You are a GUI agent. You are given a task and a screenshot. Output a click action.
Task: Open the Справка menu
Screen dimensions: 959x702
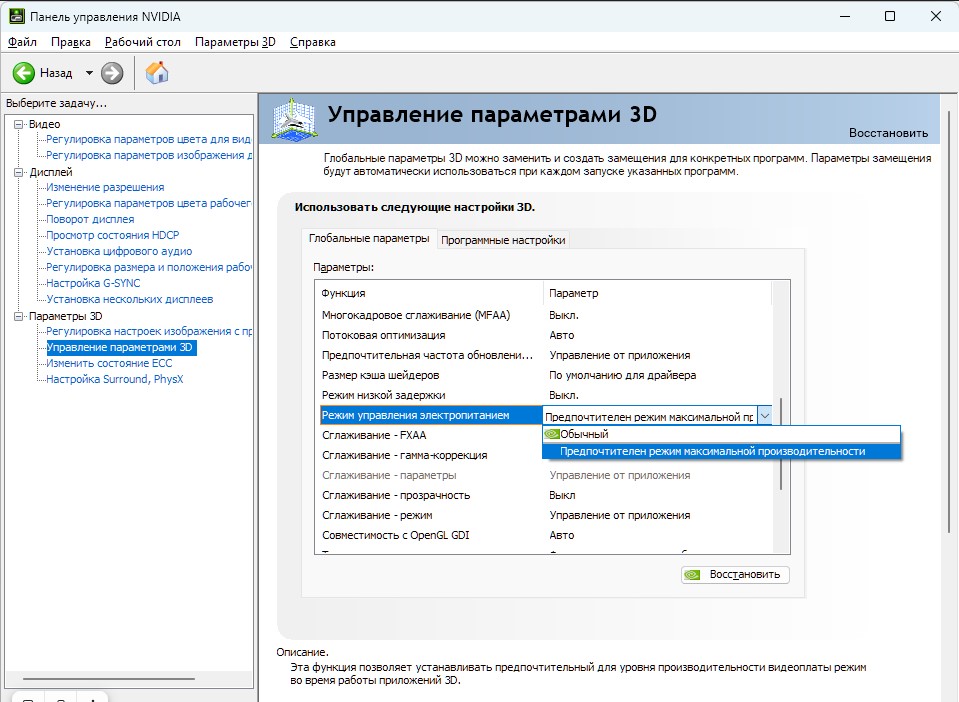tap(313, 42)
